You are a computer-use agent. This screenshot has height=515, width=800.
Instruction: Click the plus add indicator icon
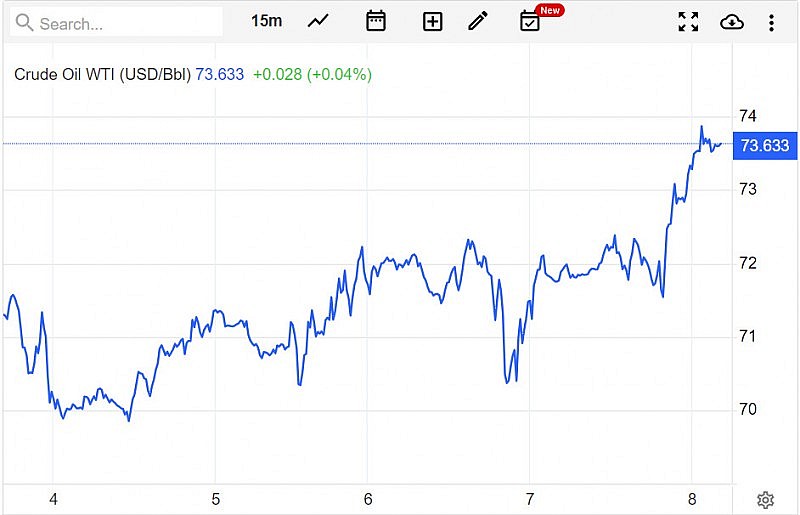432,21
